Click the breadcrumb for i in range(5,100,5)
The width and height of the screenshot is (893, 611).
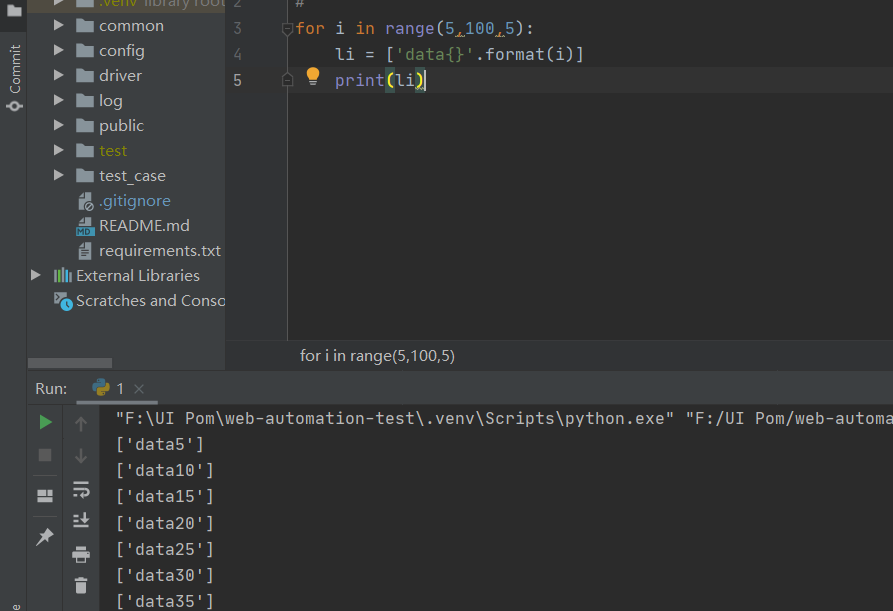click(377, 355)
